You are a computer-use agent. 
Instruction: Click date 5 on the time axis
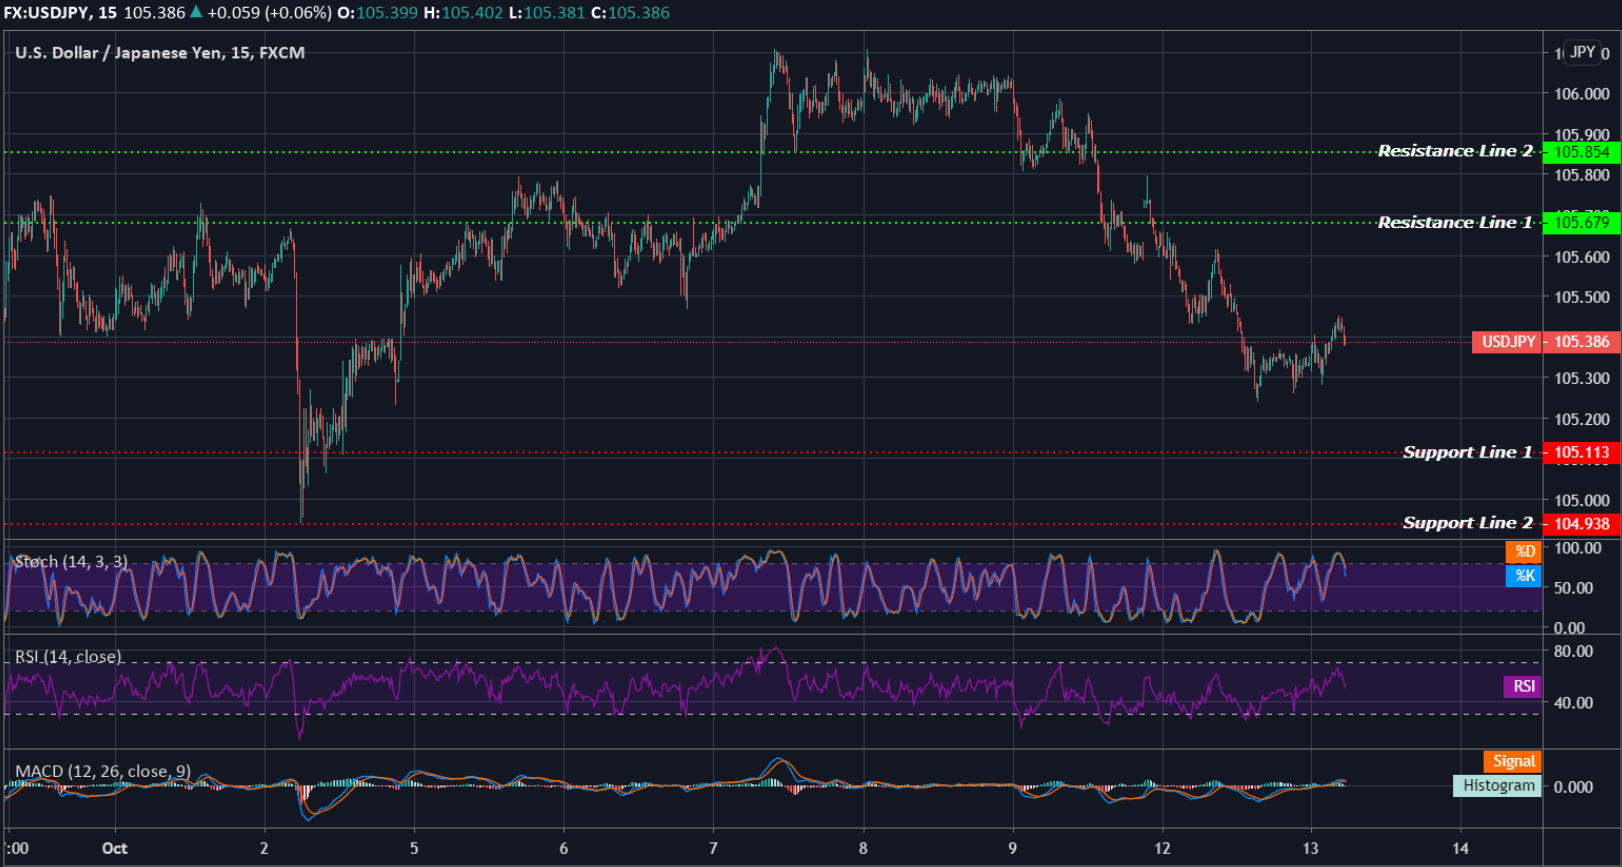coord(414,849)
